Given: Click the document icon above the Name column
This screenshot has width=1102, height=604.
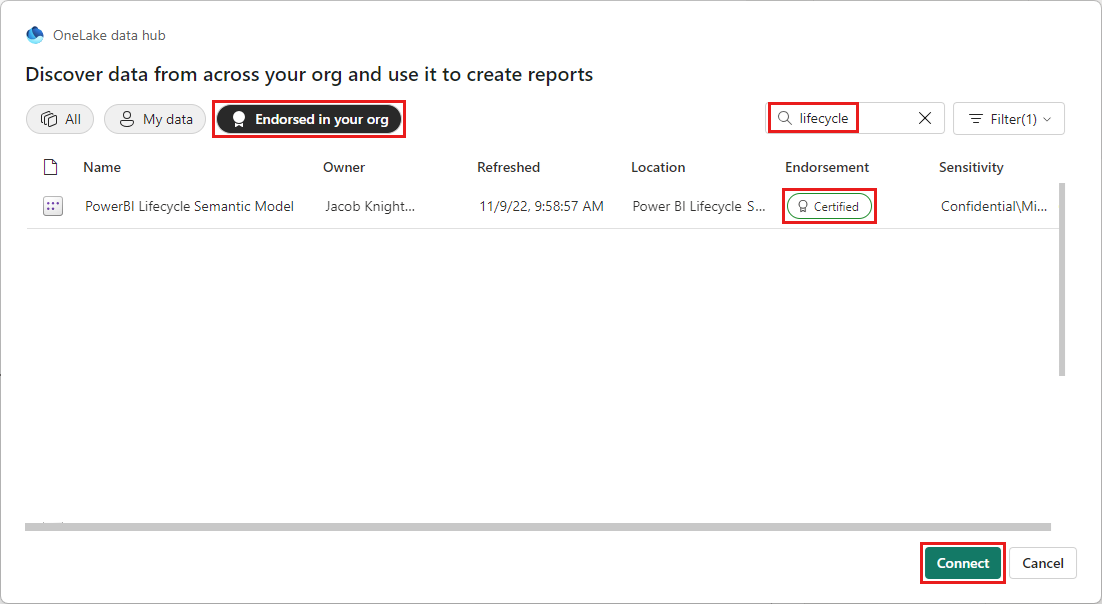Looking at the screenshot, I should pos(52,167).
